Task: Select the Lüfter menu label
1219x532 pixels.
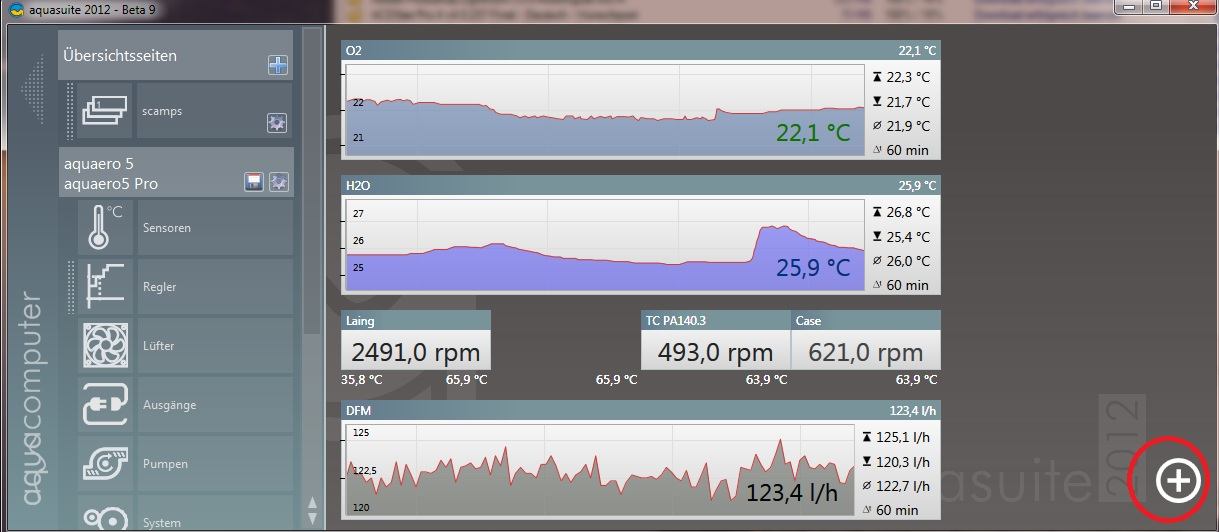Action: pos(158,346)
